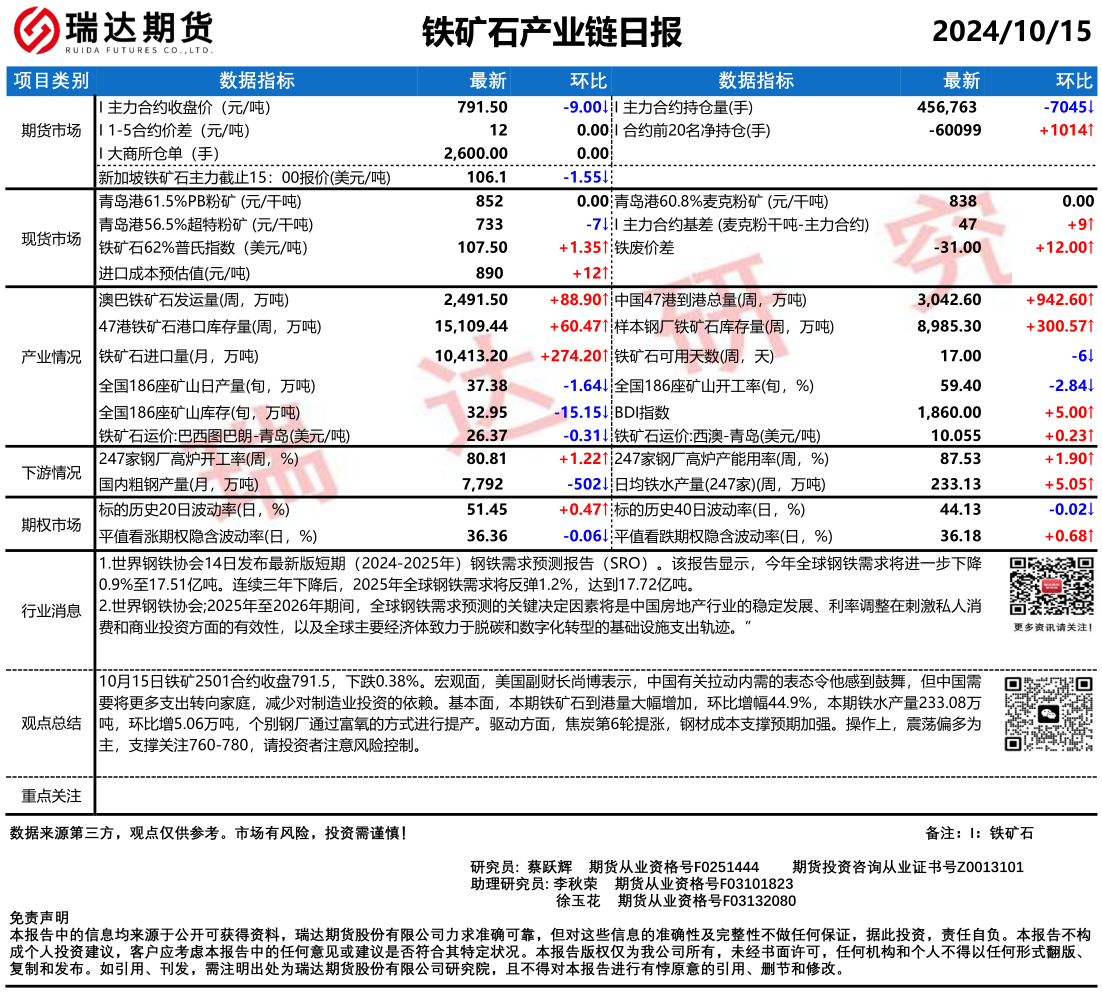This screenshot has width=1102, height=992.
Task: Click the 重点关注 row label
Action: 52,796
